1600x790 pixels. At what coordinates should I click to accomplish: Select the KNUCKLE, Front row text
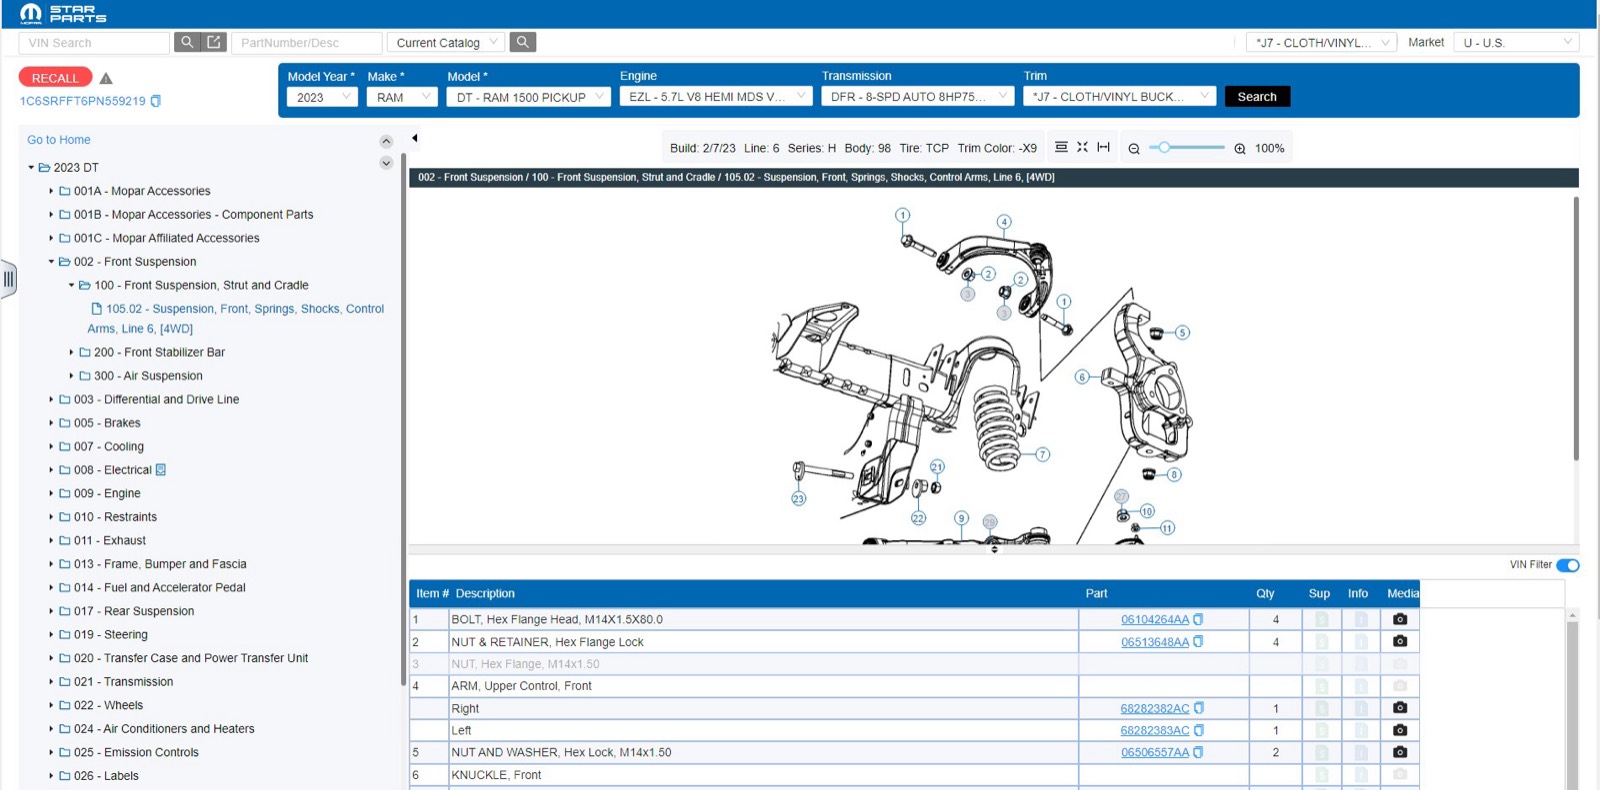(496, 775)
